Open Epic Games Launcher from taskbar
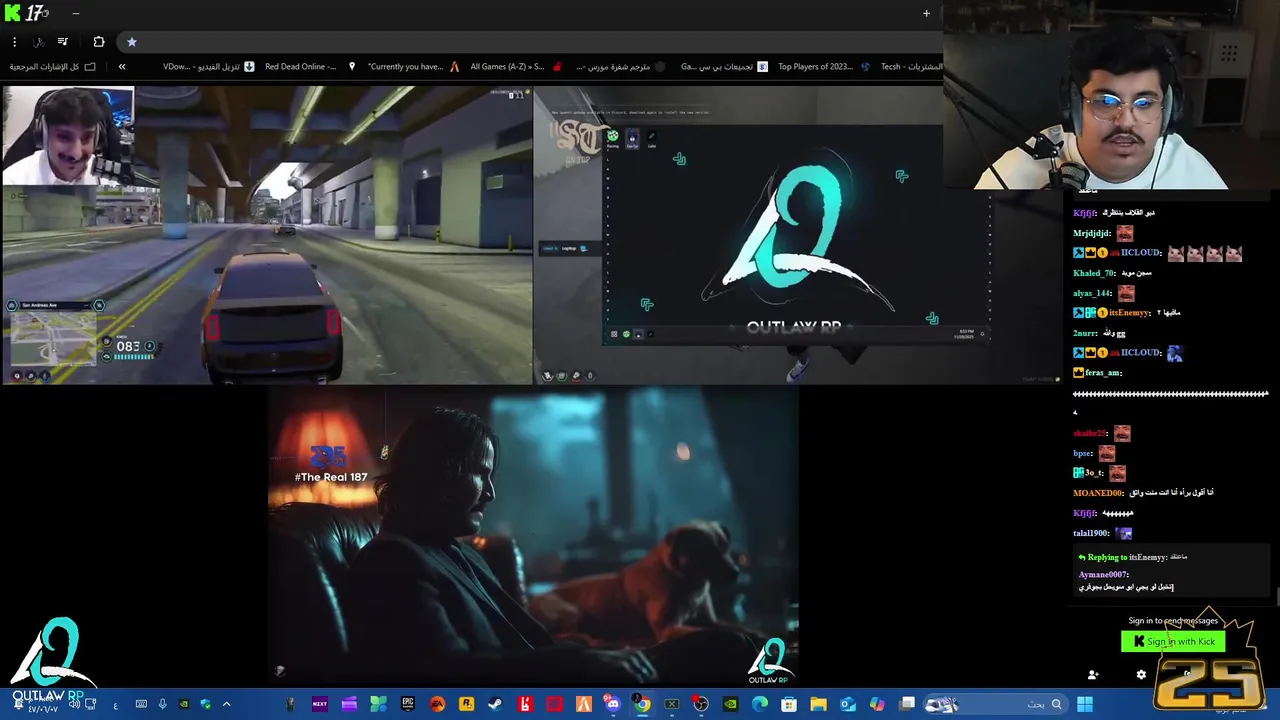This screenshot has width=1280, height=720. coord(408,704)
